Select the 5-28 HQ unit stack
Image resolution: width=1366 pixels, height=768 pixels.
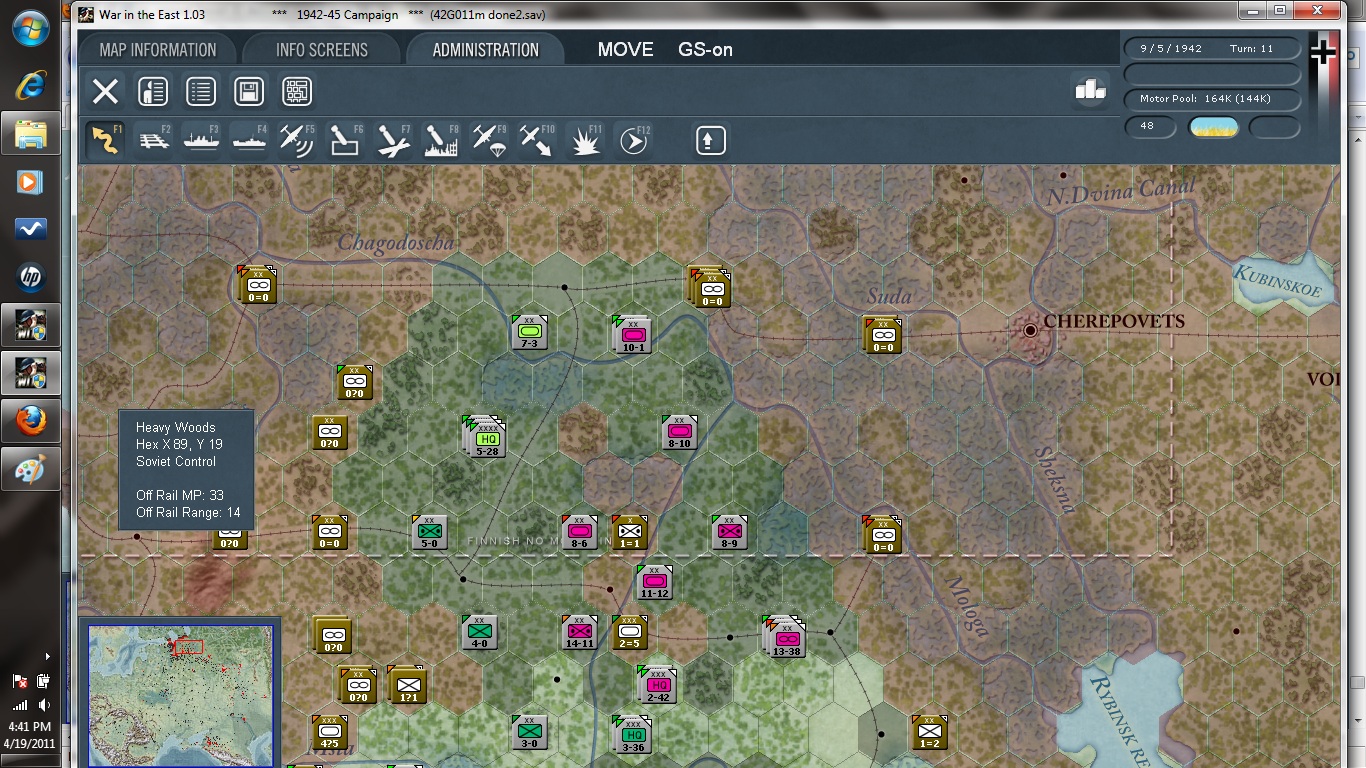[x=486, y=438]
